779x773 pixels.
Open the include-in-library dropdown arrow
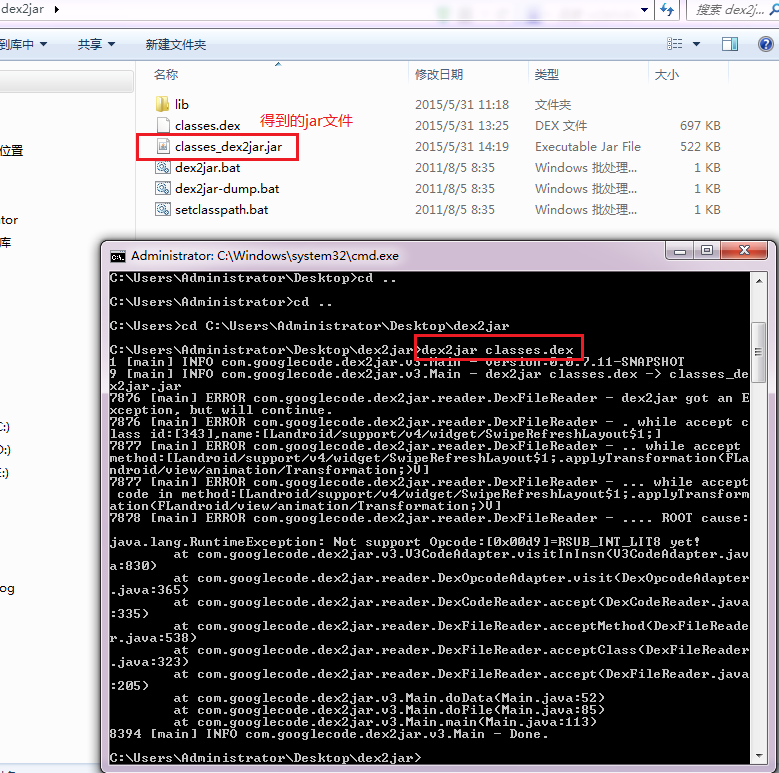(44, 44)
